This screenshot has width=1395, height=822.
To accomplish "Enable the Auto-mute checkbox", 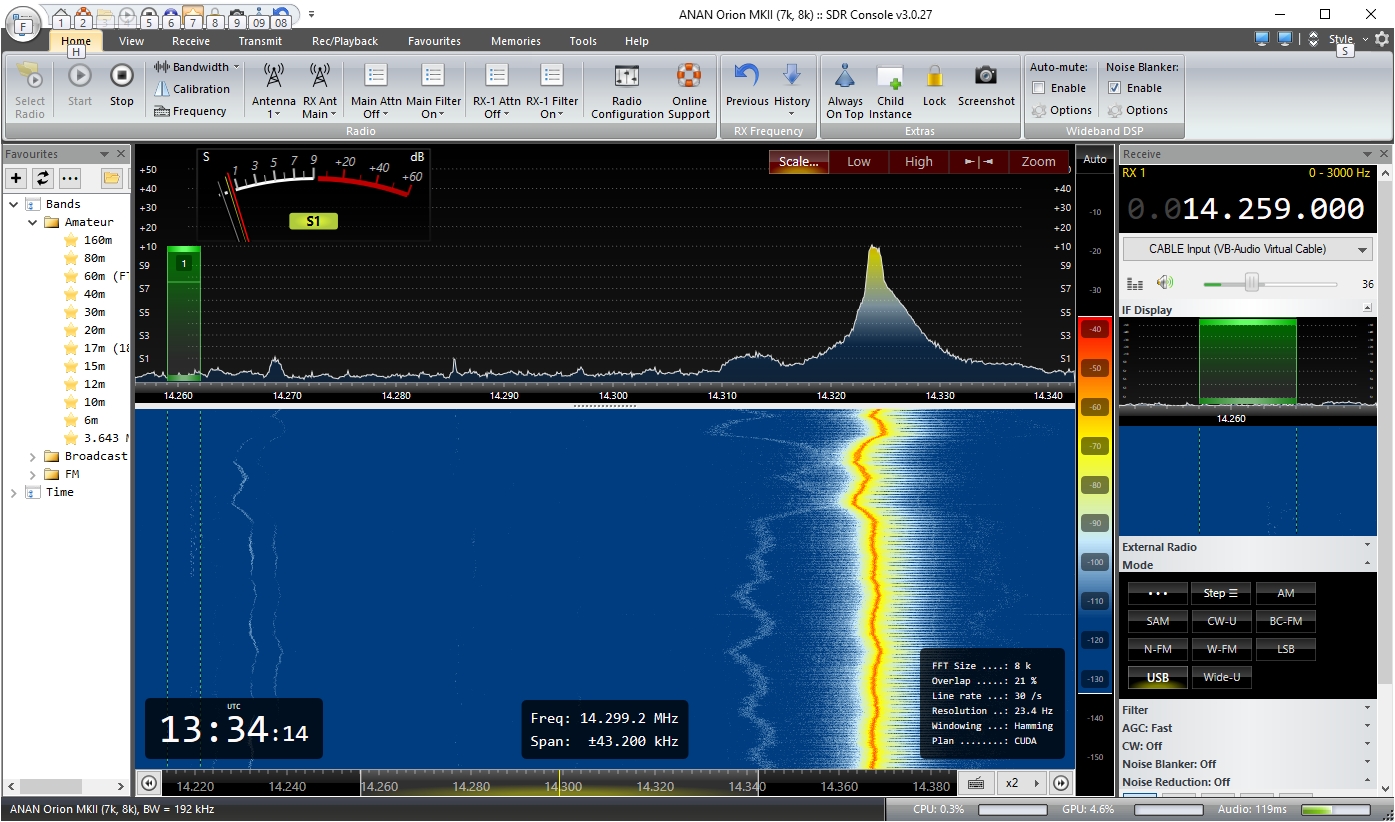I will [1039, 88].
